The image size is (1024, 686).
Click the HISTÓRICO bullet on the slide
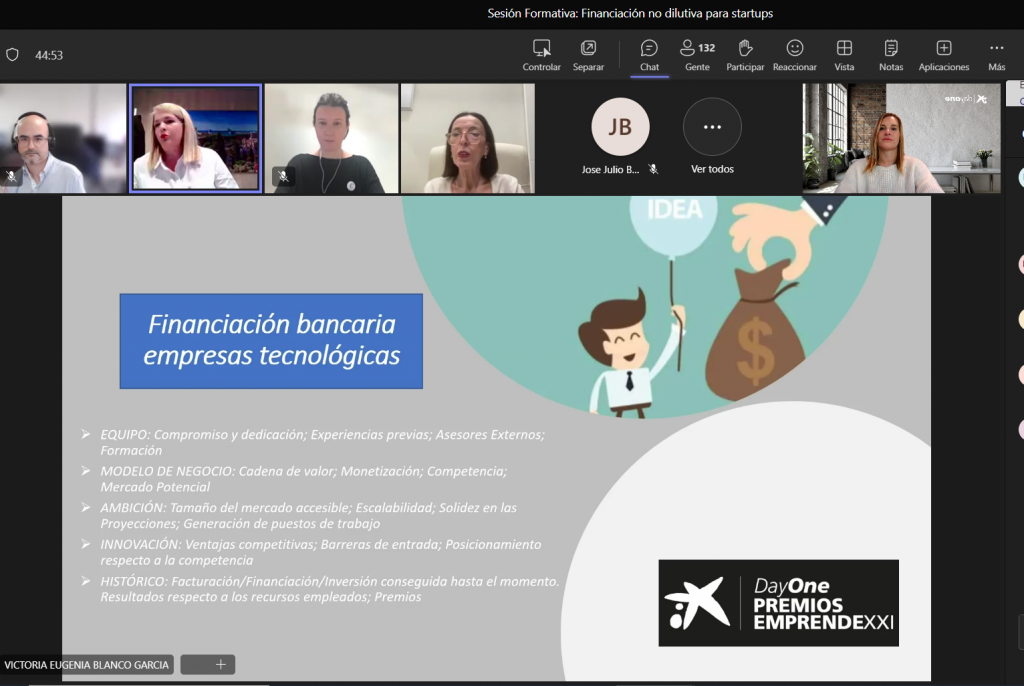pyautogui.click(x=329, y=589)
